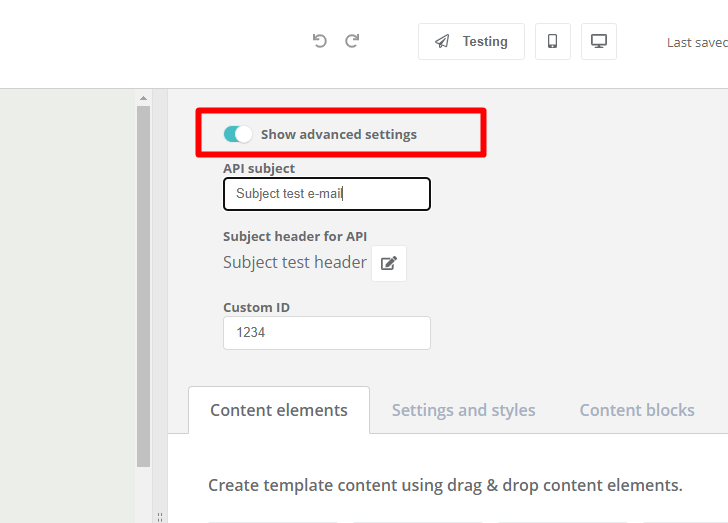Click the Subject test header text

click(x=295, y=262)
